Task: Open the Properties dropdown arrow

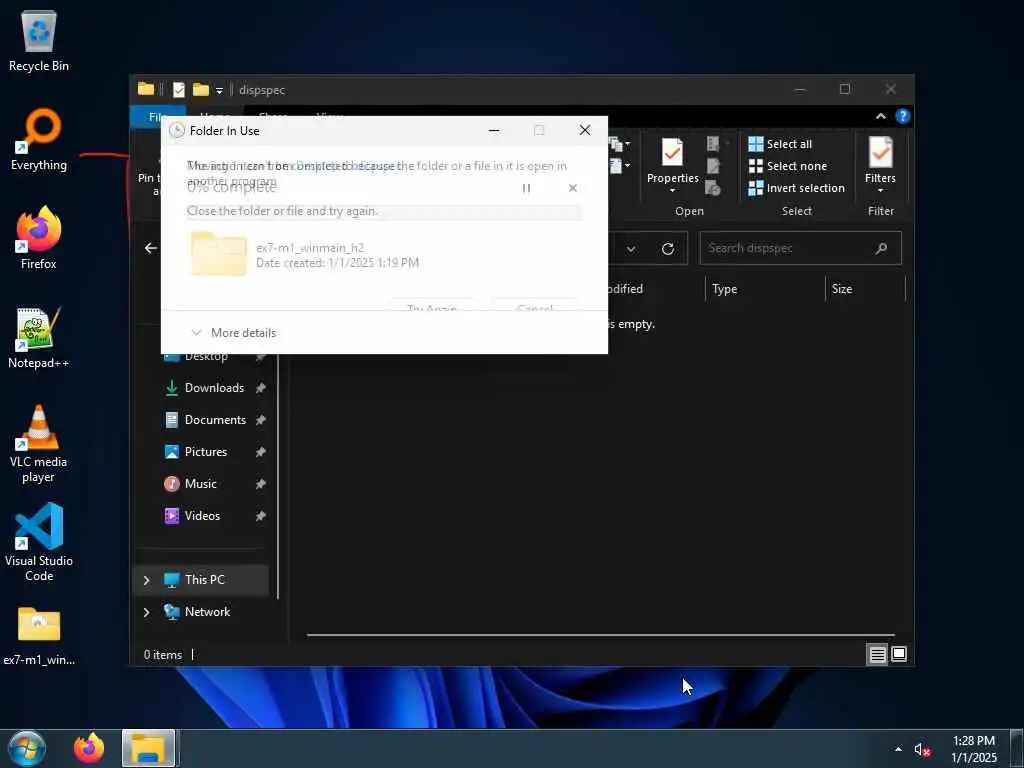Action: 673,191
